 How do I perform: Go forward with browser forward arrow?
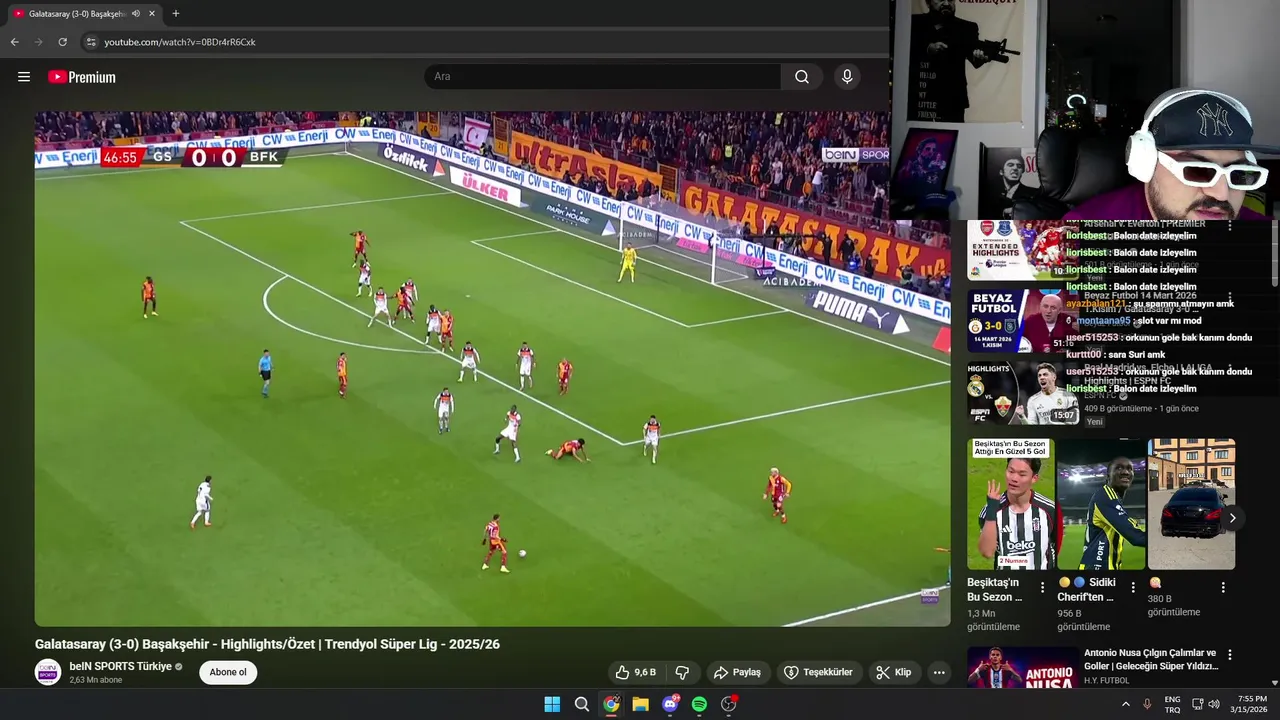[x=38, y=42]
